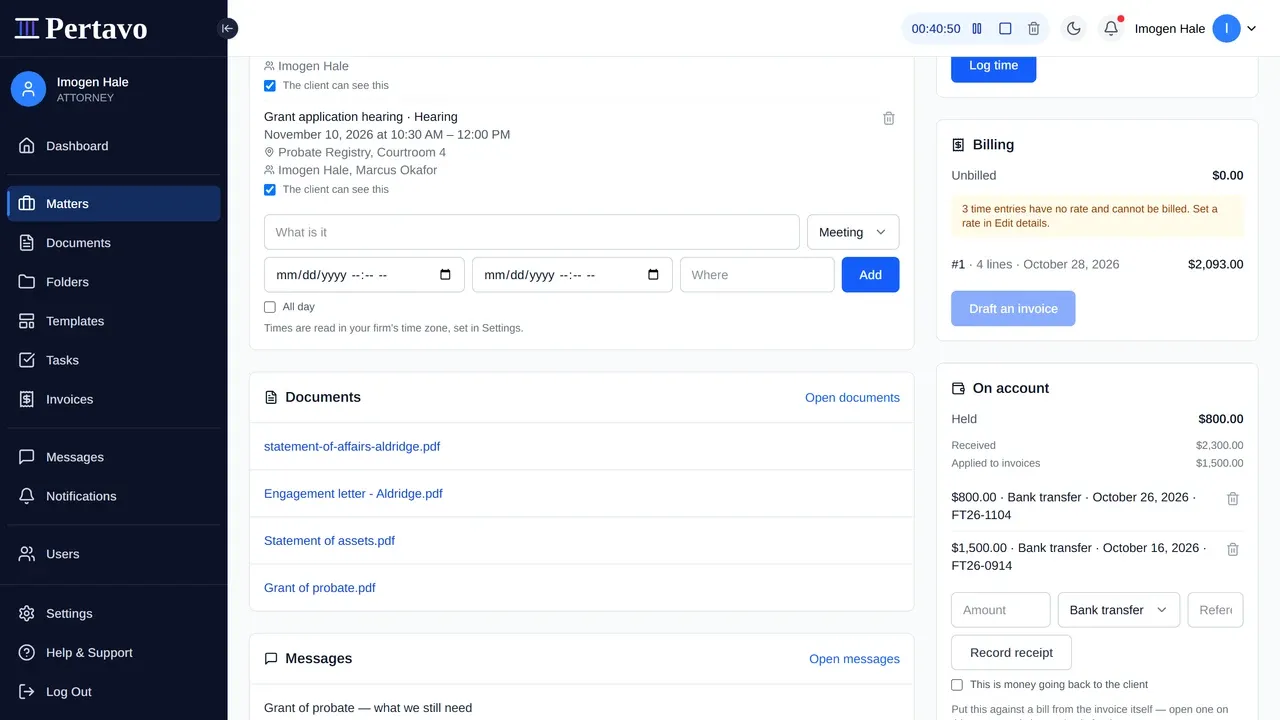Click the Add event button

(870, 275)
